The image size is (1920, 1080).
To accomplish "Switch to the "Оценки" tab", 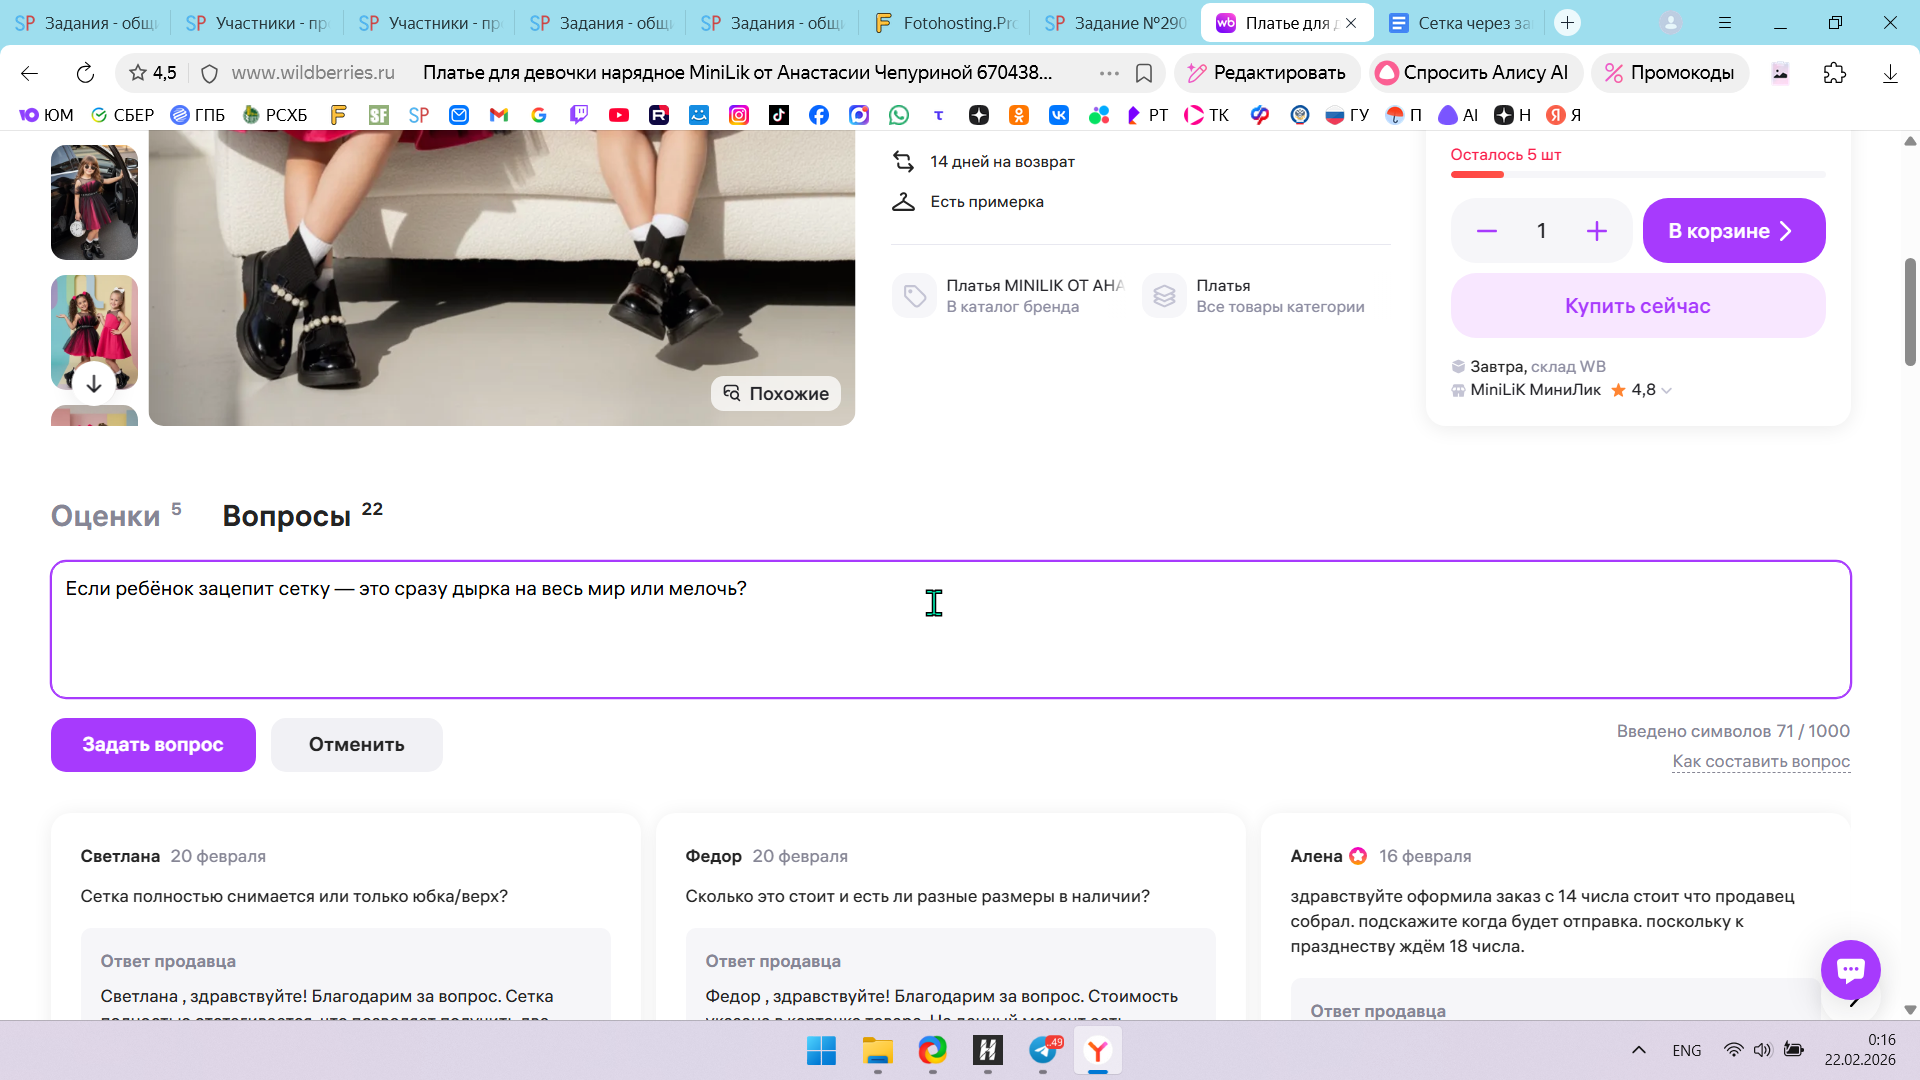I will pos(106,516).
